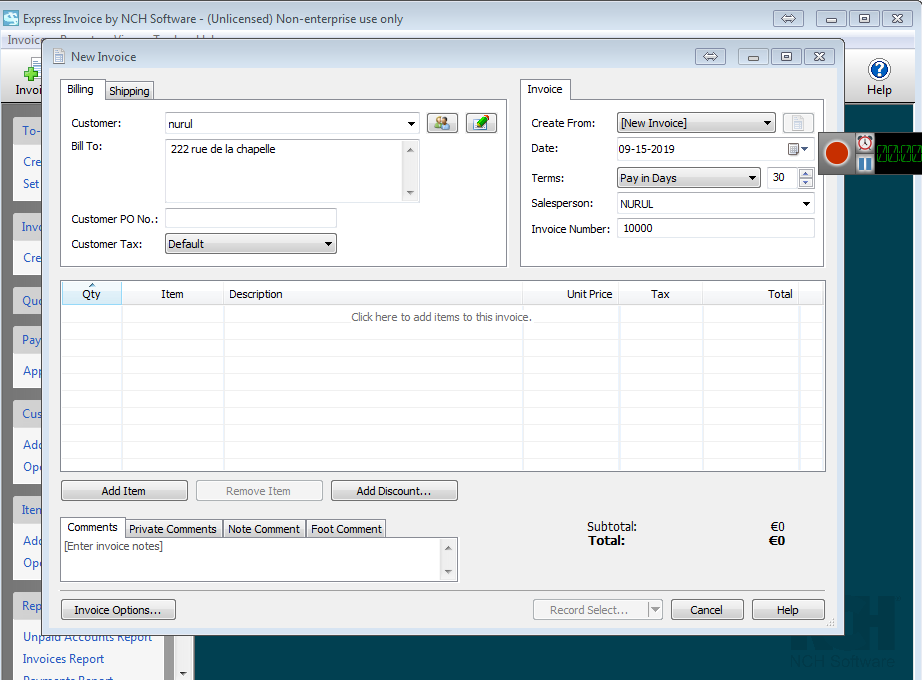This screenshot has width=922, height=680.
Task: Click the red record button in overlay
Action: coord(836,153)
